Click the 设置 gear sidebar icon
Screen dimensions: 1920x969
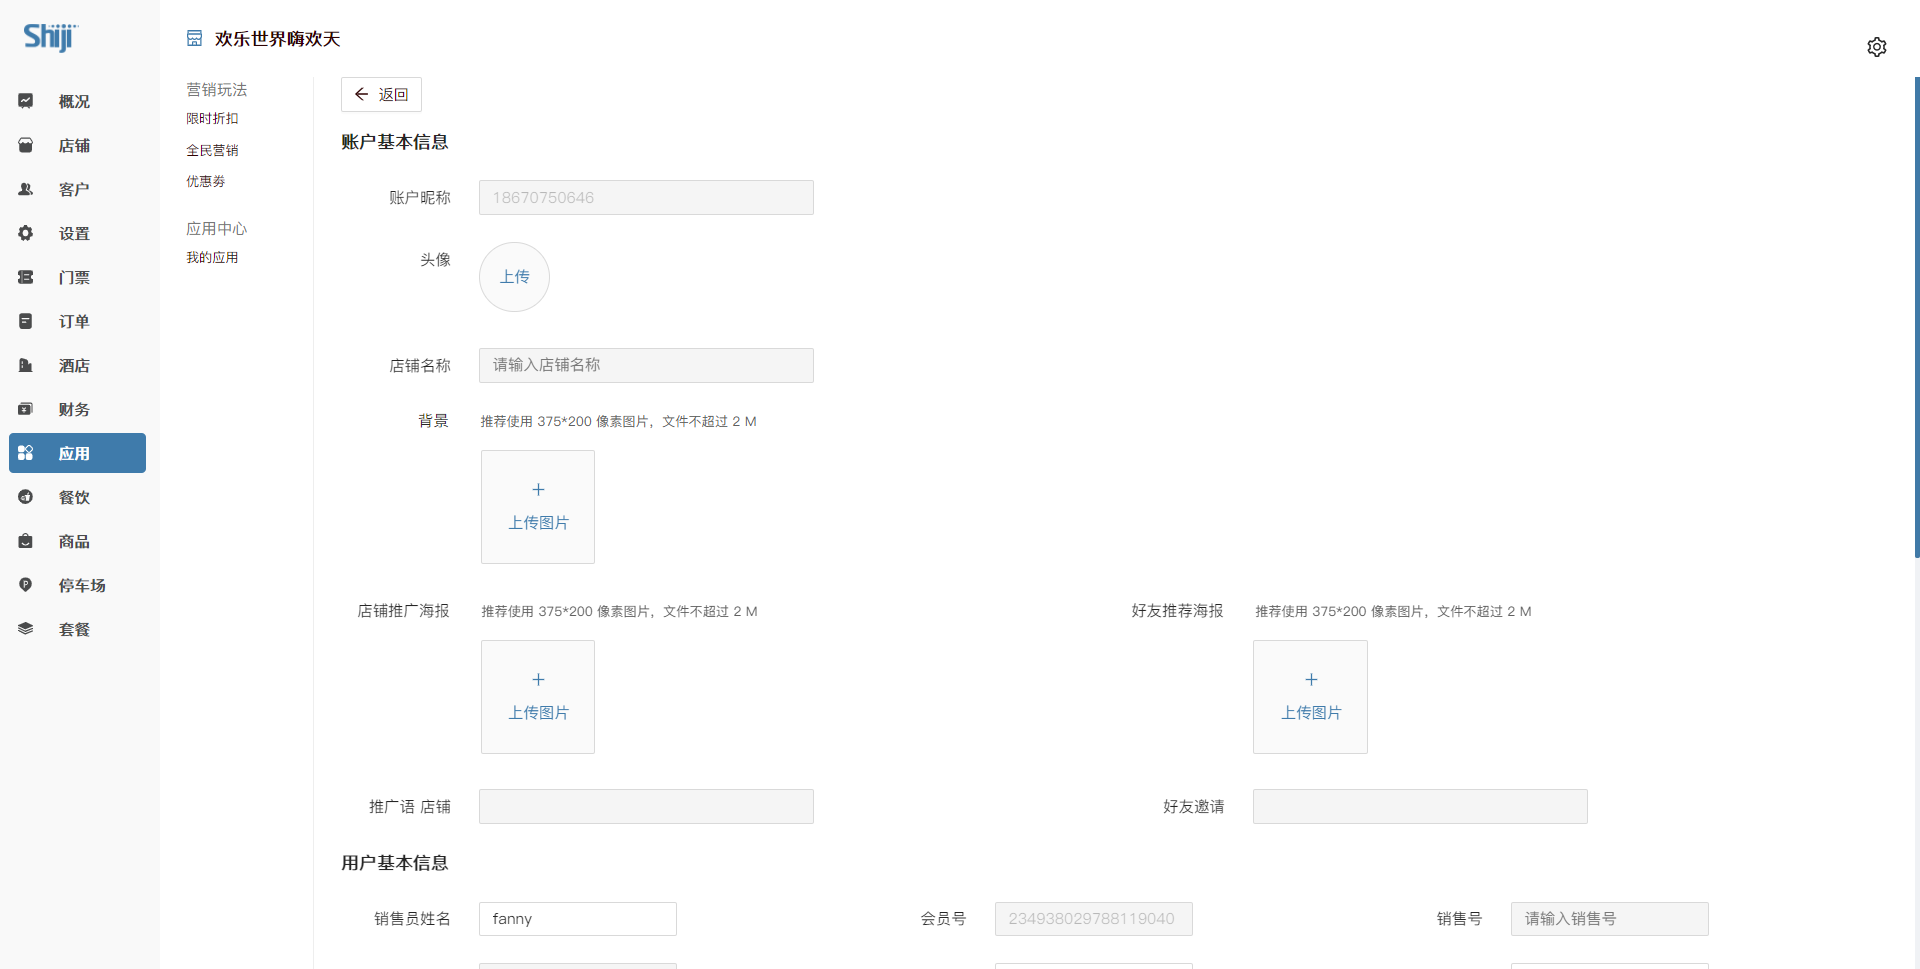coord(26,233)
